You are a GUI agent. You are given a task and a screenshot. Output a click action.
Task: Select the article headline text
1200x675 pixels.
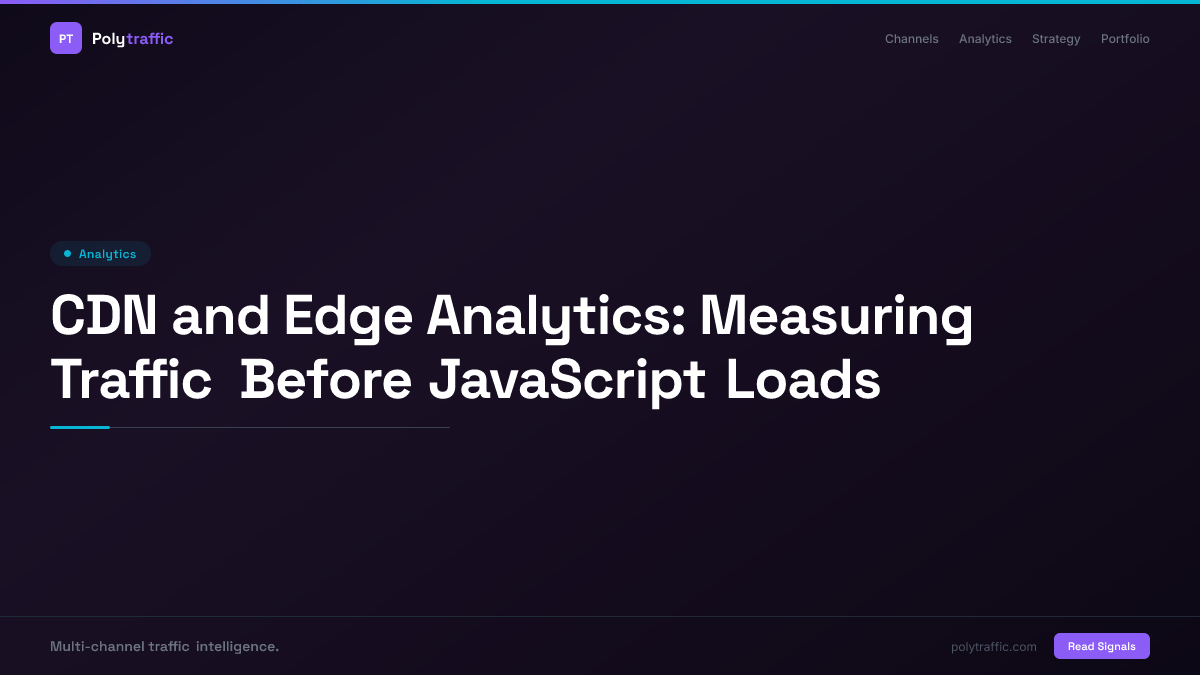[512, 348]
